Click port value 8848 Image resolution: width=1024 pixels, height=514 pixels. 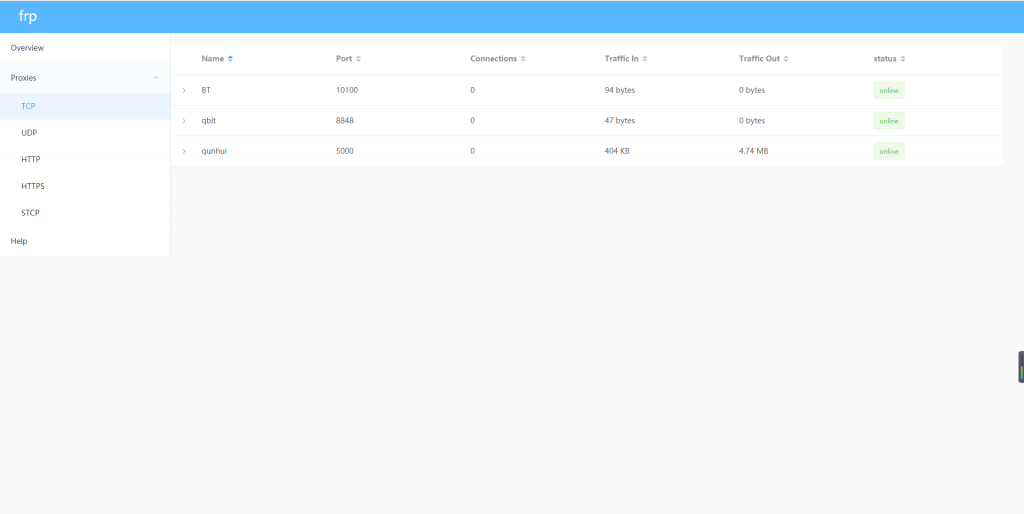(x=345, y=121)
